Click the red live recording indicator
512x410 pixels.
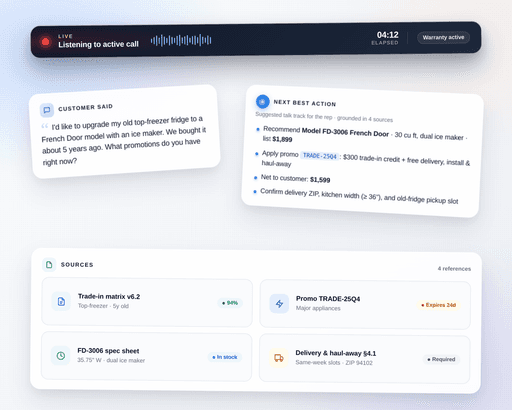46,42
